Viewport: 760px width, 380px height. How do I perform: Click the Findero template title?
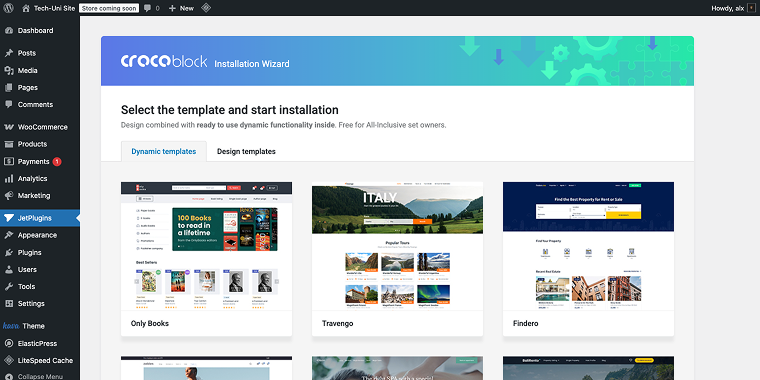point(525,323)
